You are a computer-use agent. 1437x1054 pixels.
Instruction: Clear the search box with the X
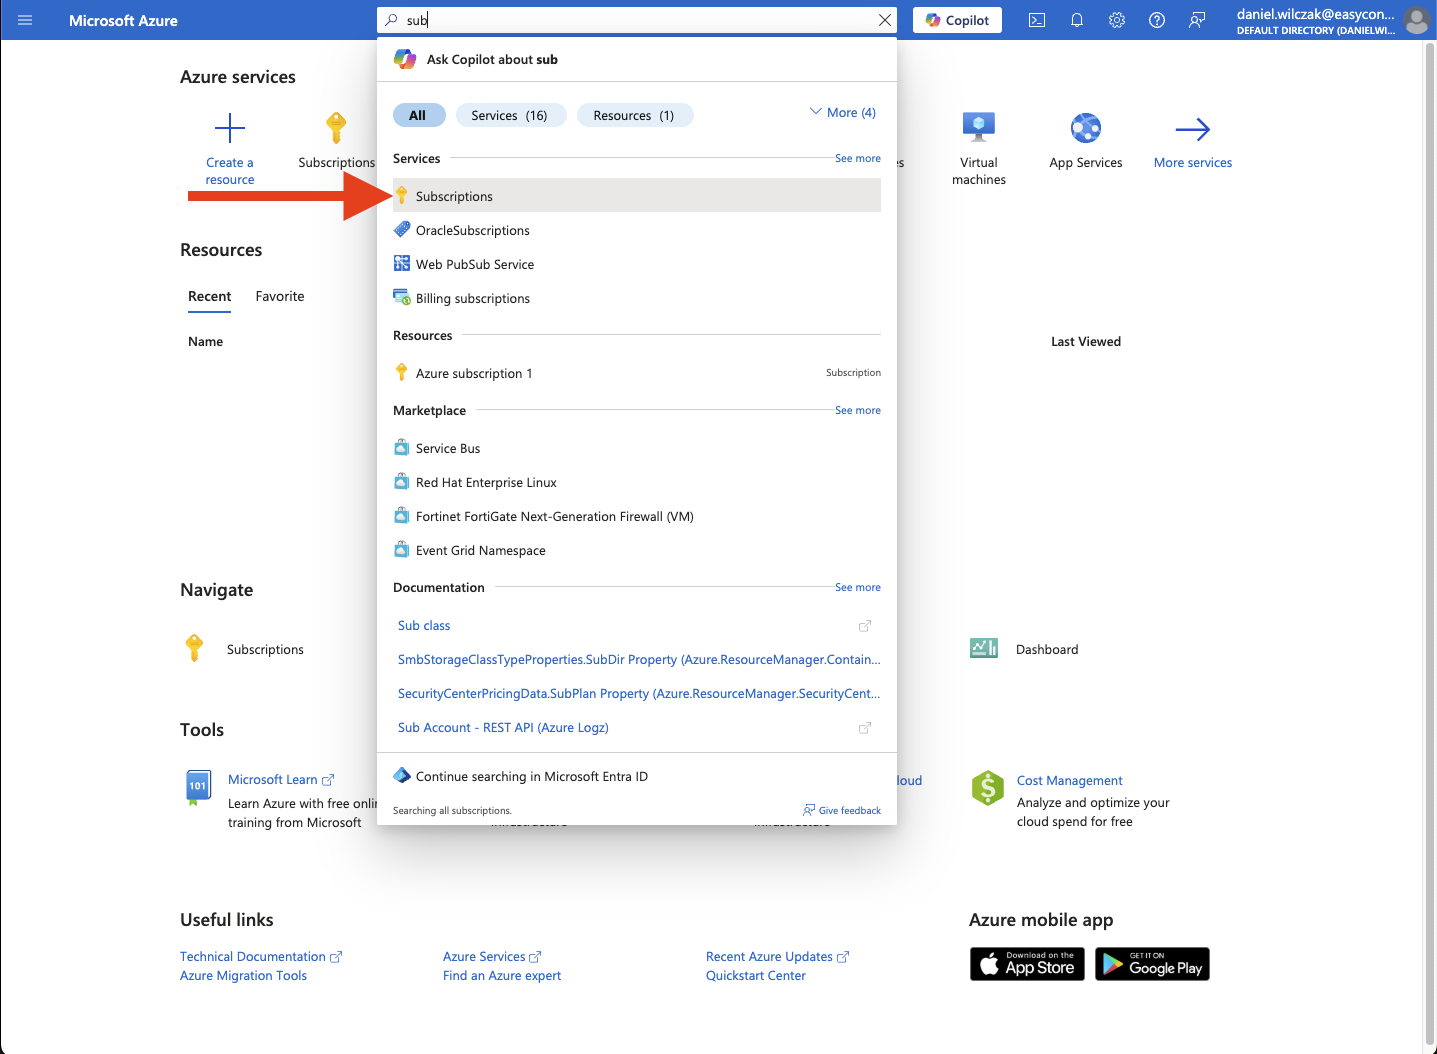[885, 20]
